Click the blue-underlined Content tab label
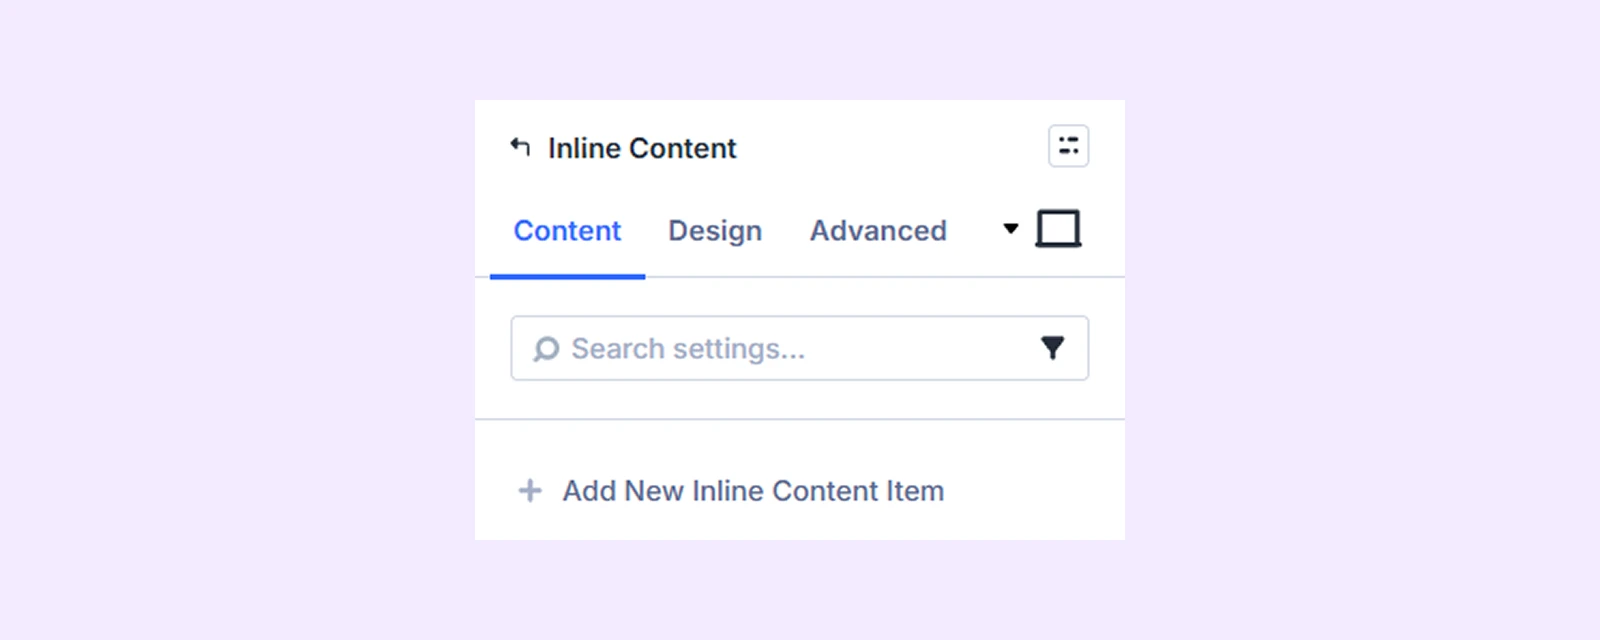 (x=567, y=231)
